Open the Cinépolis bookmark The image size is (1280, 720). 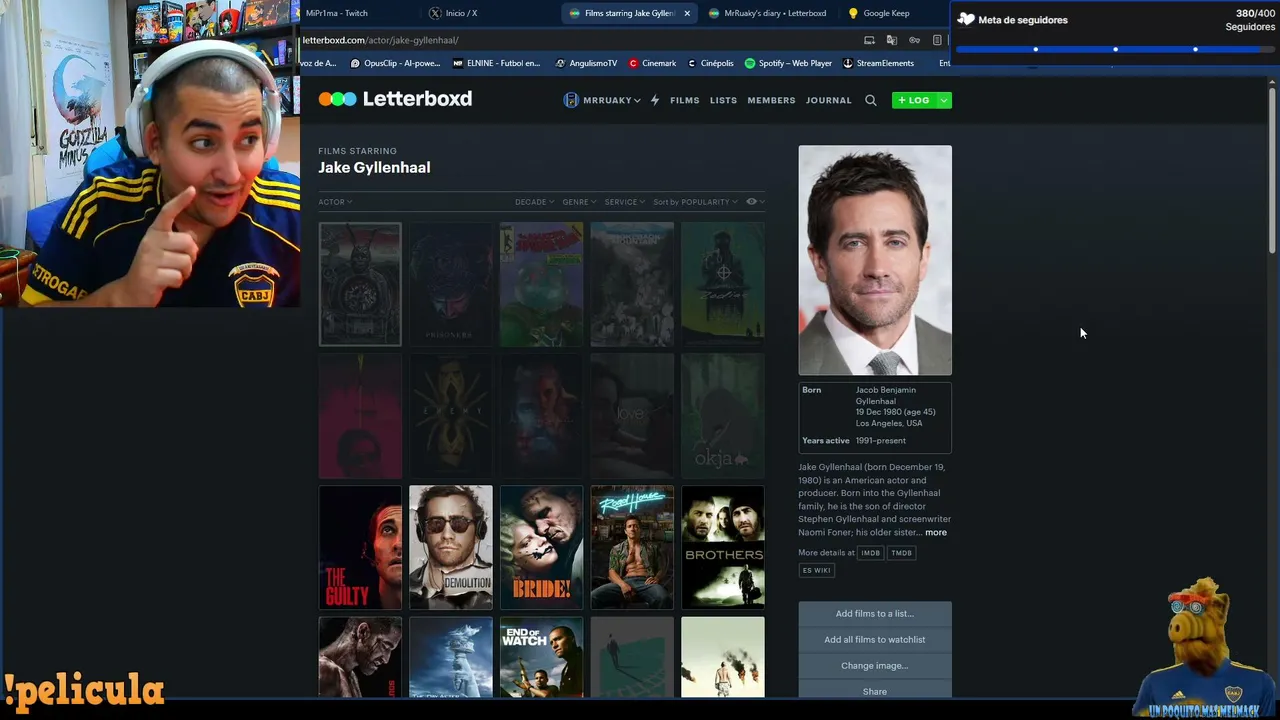click(x=710, y=63)
